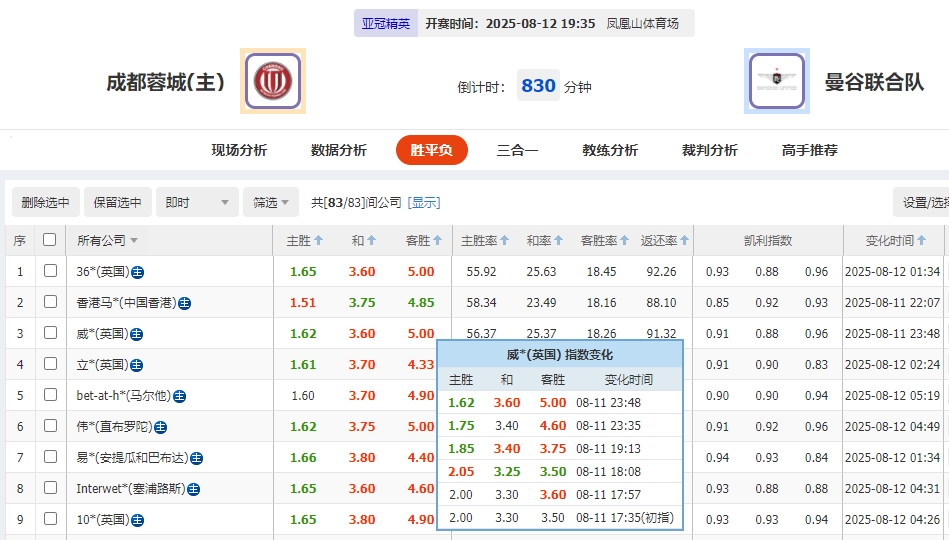
Task: Open the 即时 dropdown
Action: click(x=197, y=202)
